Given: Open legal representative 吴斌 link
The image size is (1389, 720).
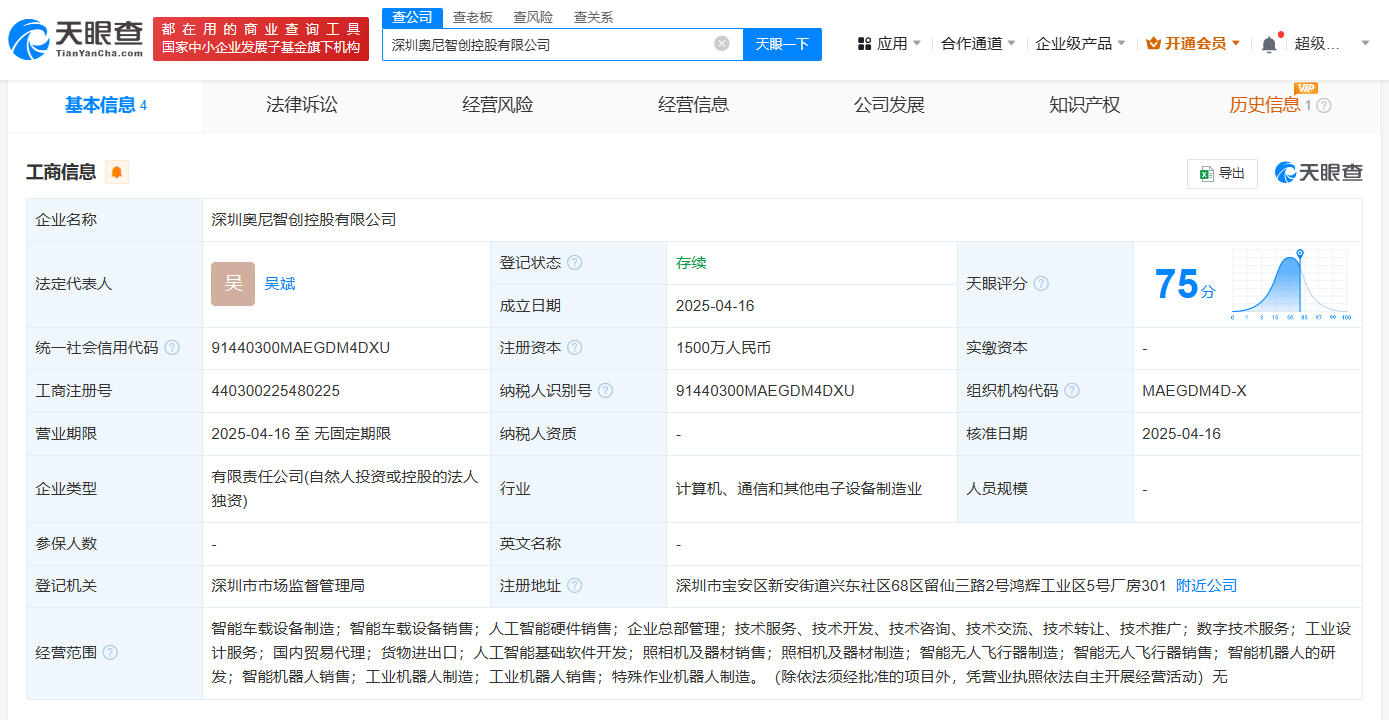Looking at the screenshot, I should tap(280, 284).
